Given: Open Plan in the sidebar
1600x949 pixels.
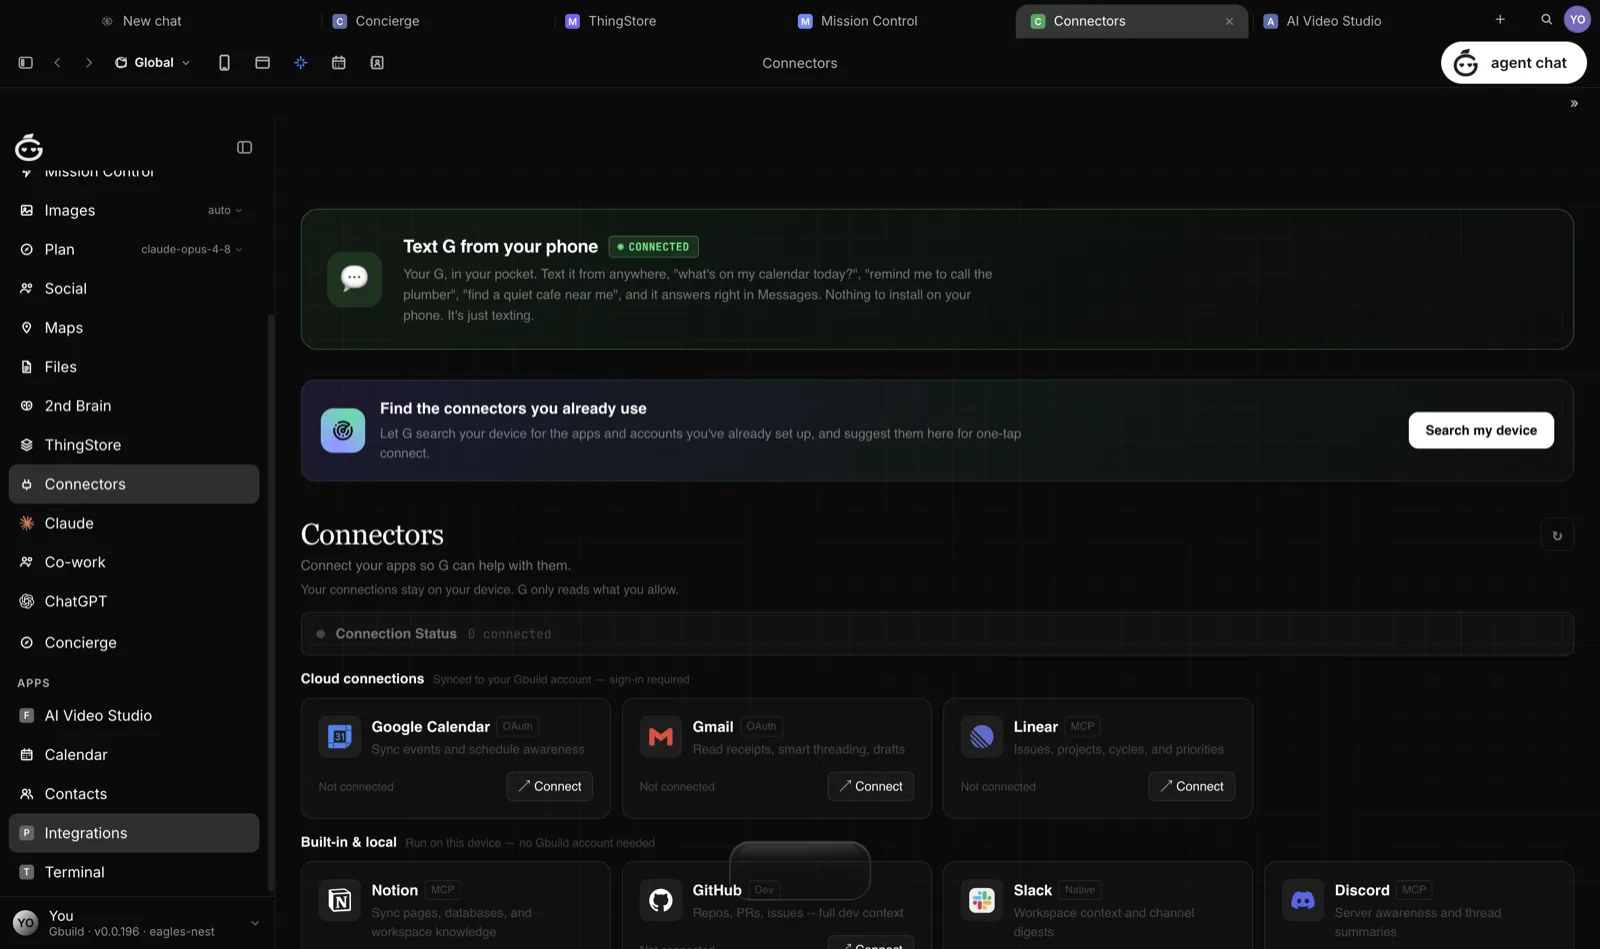Looking at the screenshot, I should [x=59, y=249].
